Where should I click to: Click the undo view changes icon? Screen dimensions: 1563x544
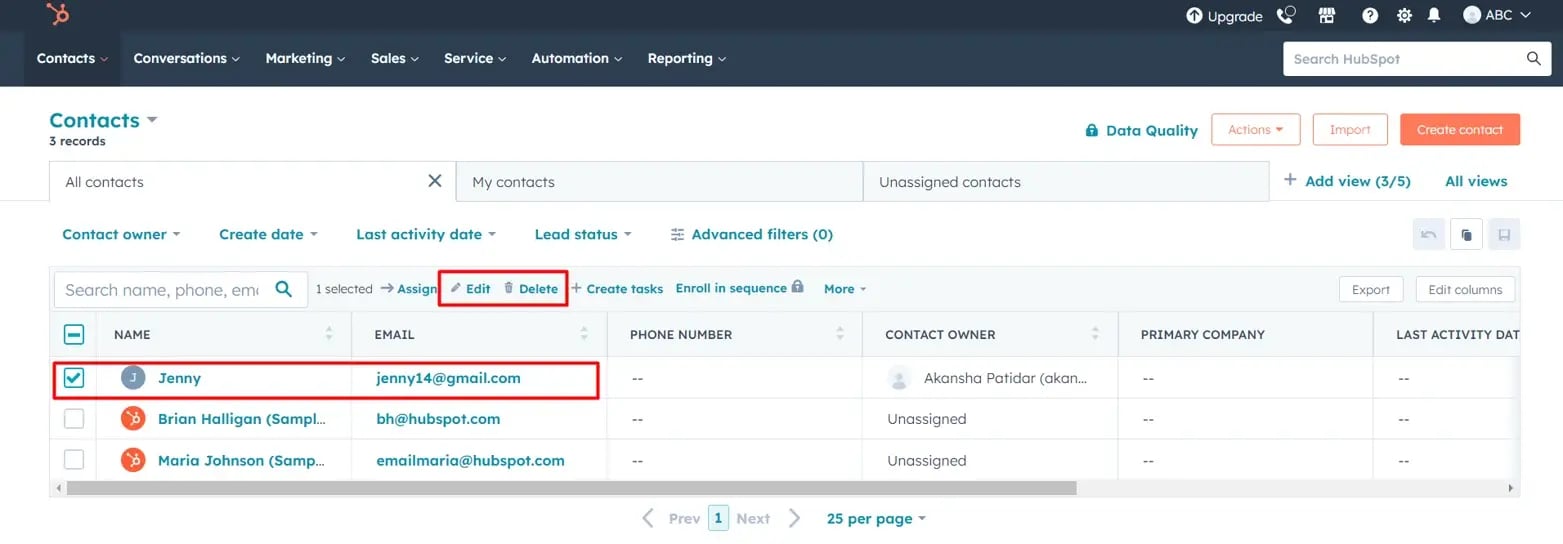tap(1428, 235)
